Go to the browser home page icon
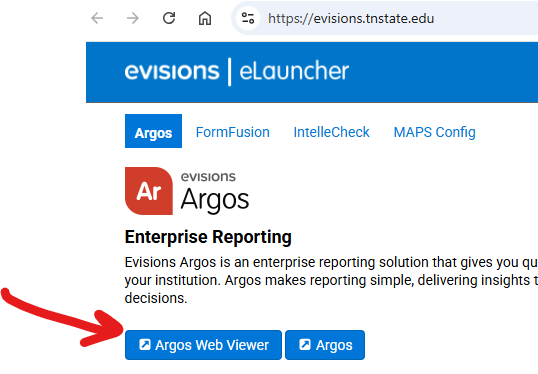Screen dimensions: 538x374 [205, 18]
